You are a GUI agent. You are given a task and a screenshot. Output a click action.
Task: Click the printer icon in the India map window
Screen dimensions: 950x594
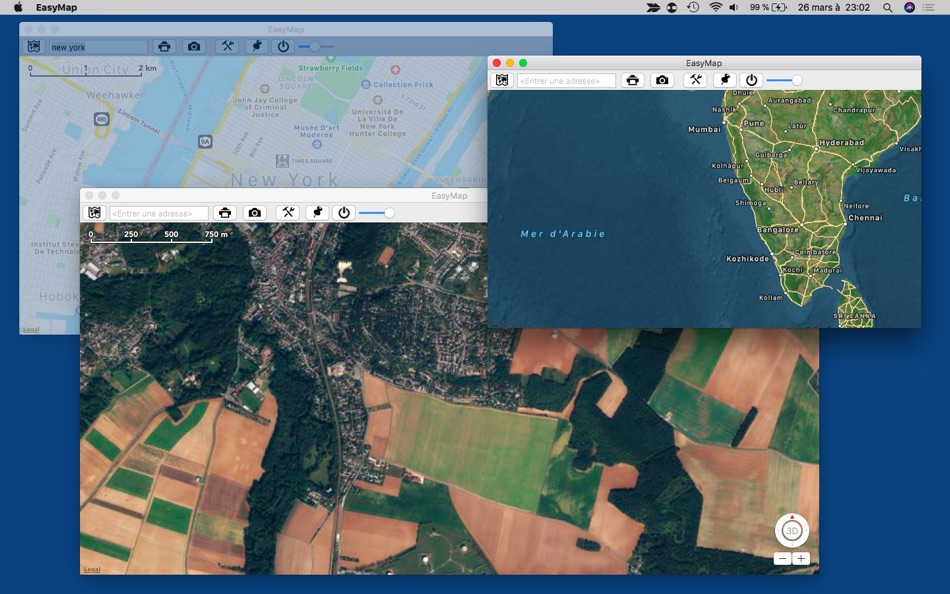click(x=631, y=80)
